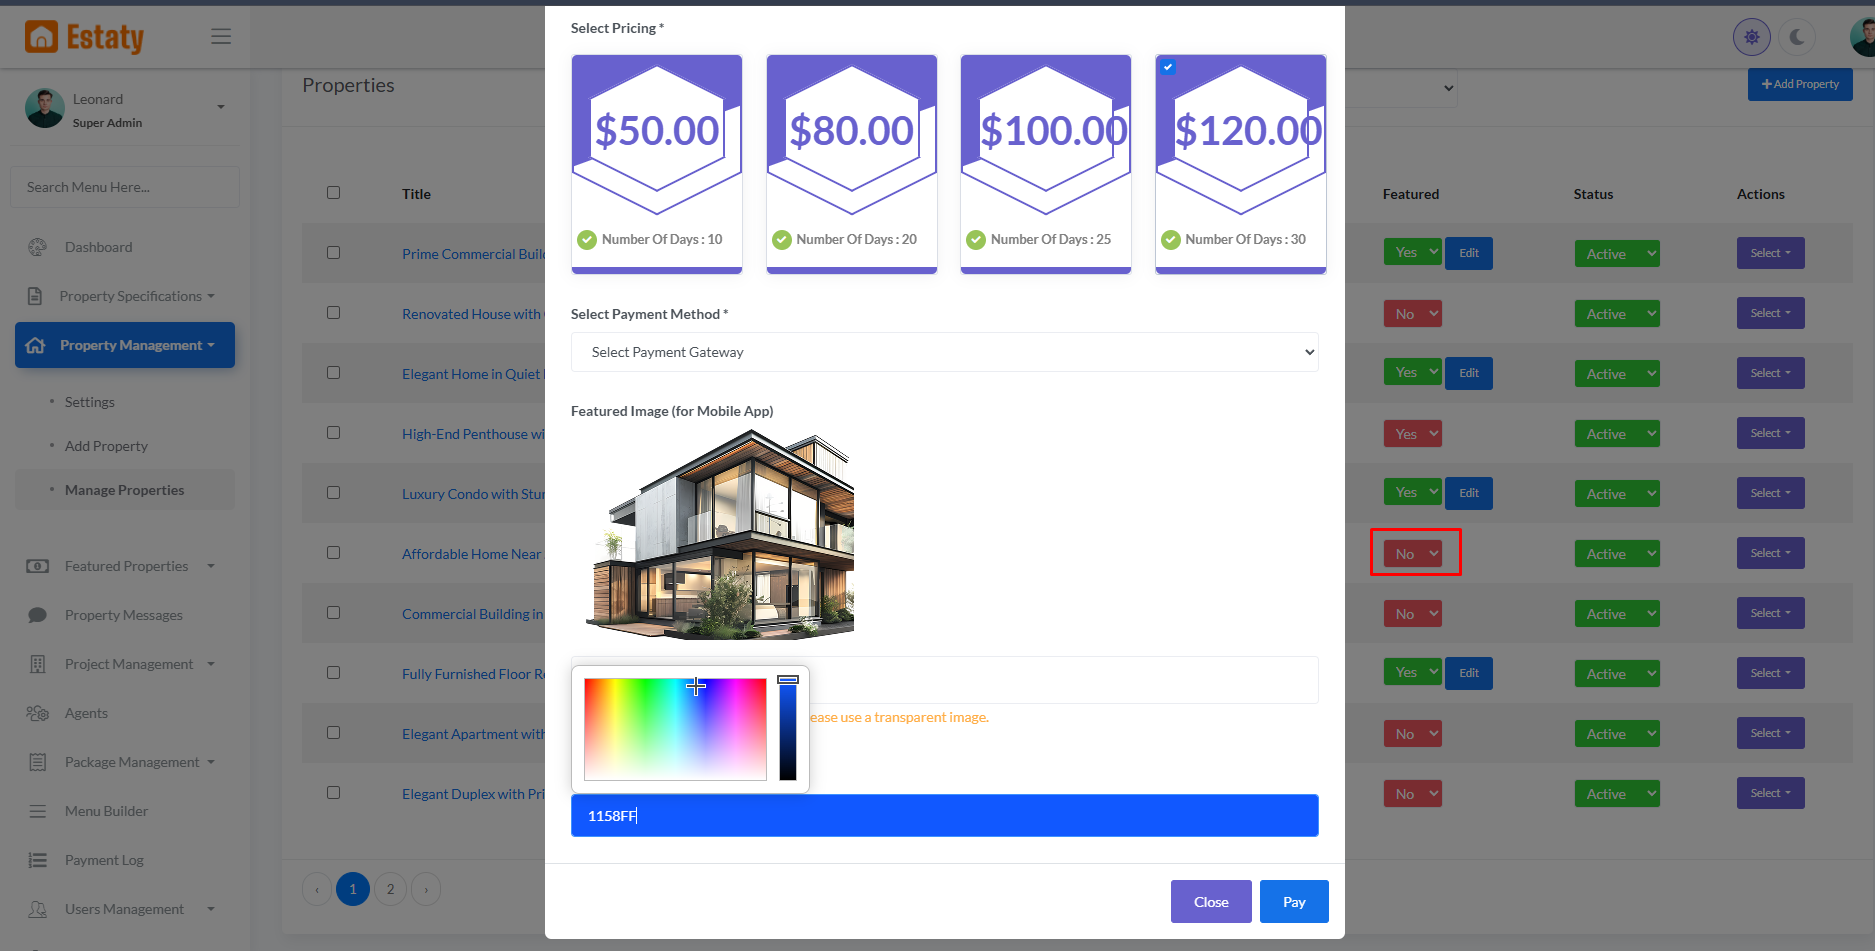Select the $100.00 pricing card
Image resolution: width=1875 pixels, height=951 pixels.
point(1046,164)
